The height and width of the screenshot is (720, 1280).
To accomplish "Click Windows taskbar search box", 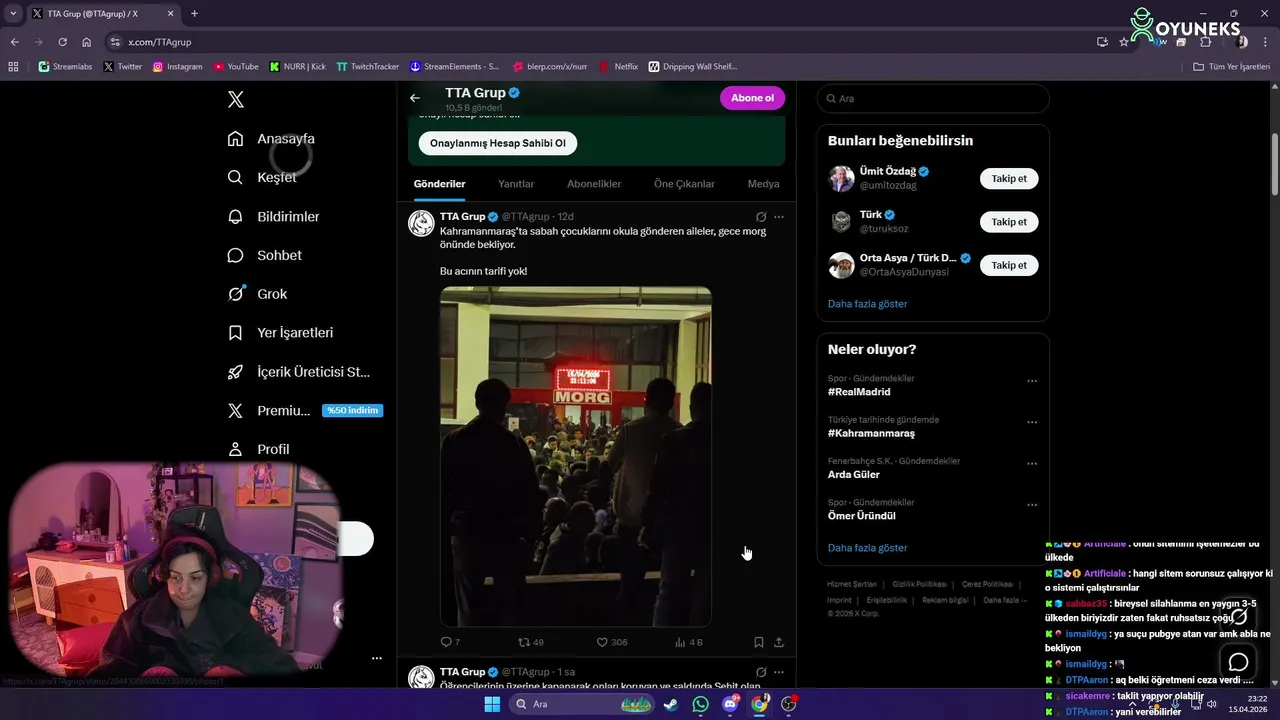I will point(584,704).
